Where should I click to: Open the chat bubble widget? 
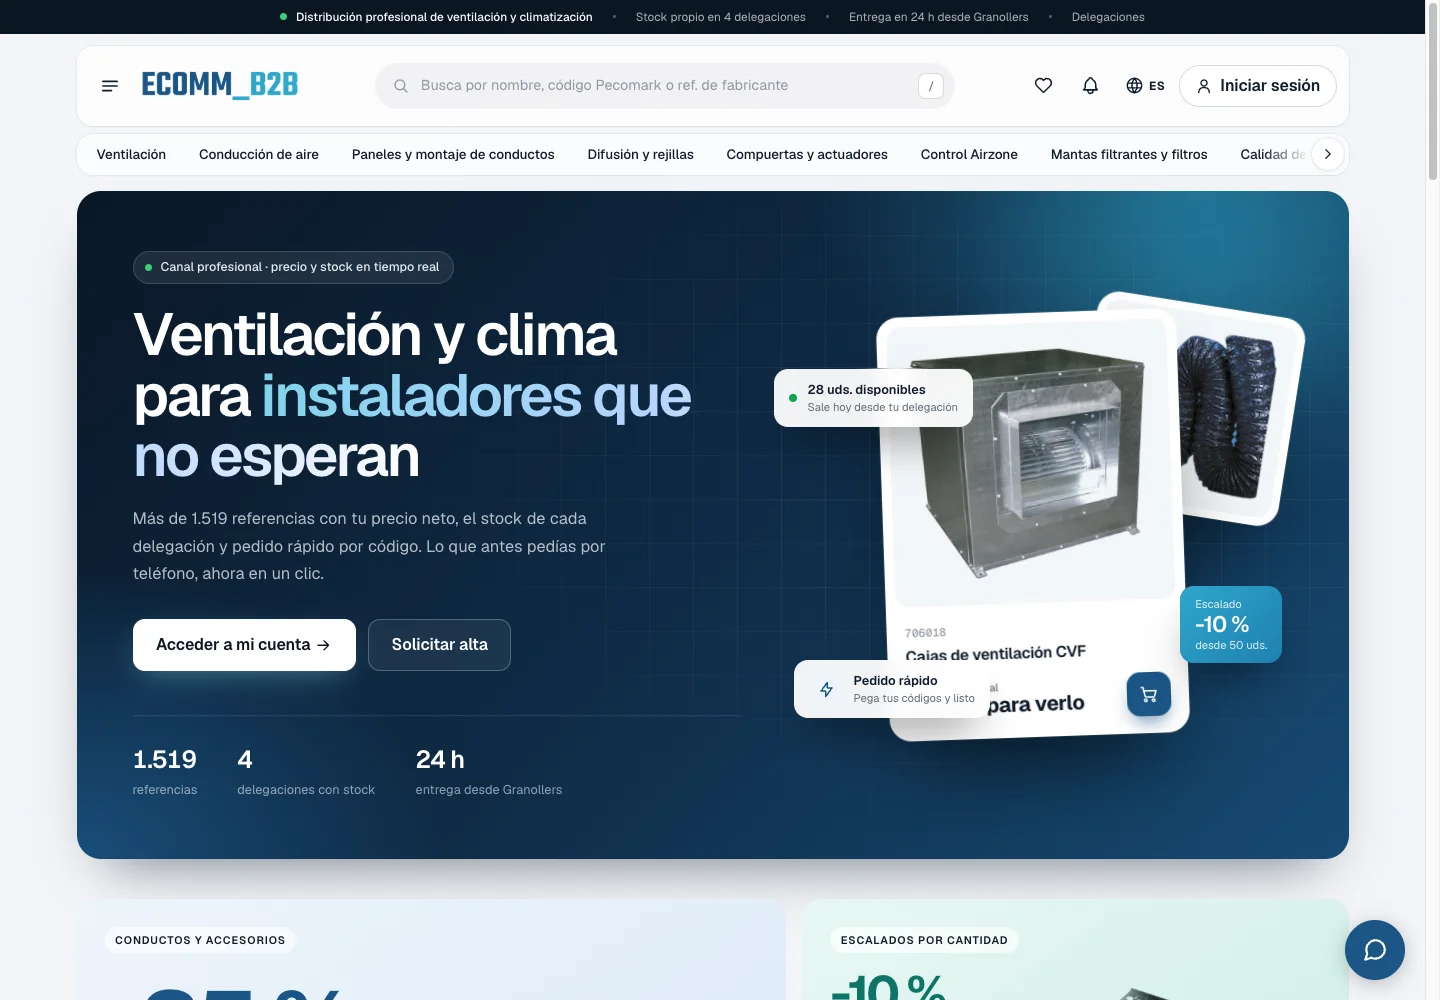coord(1375,950)
